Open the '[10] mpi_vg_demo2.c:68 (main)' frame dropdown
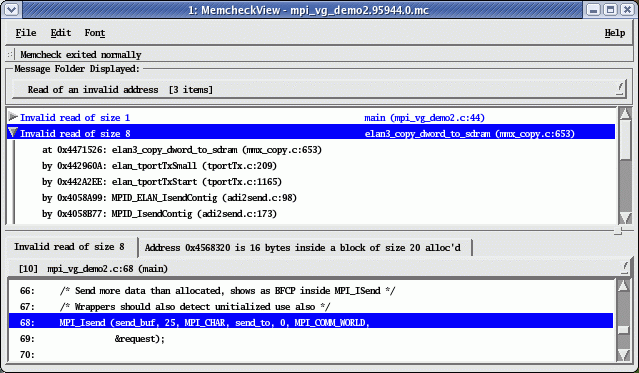Image resolution: width=639 pixels, height=373 pixels. click(x=319, y=269)
